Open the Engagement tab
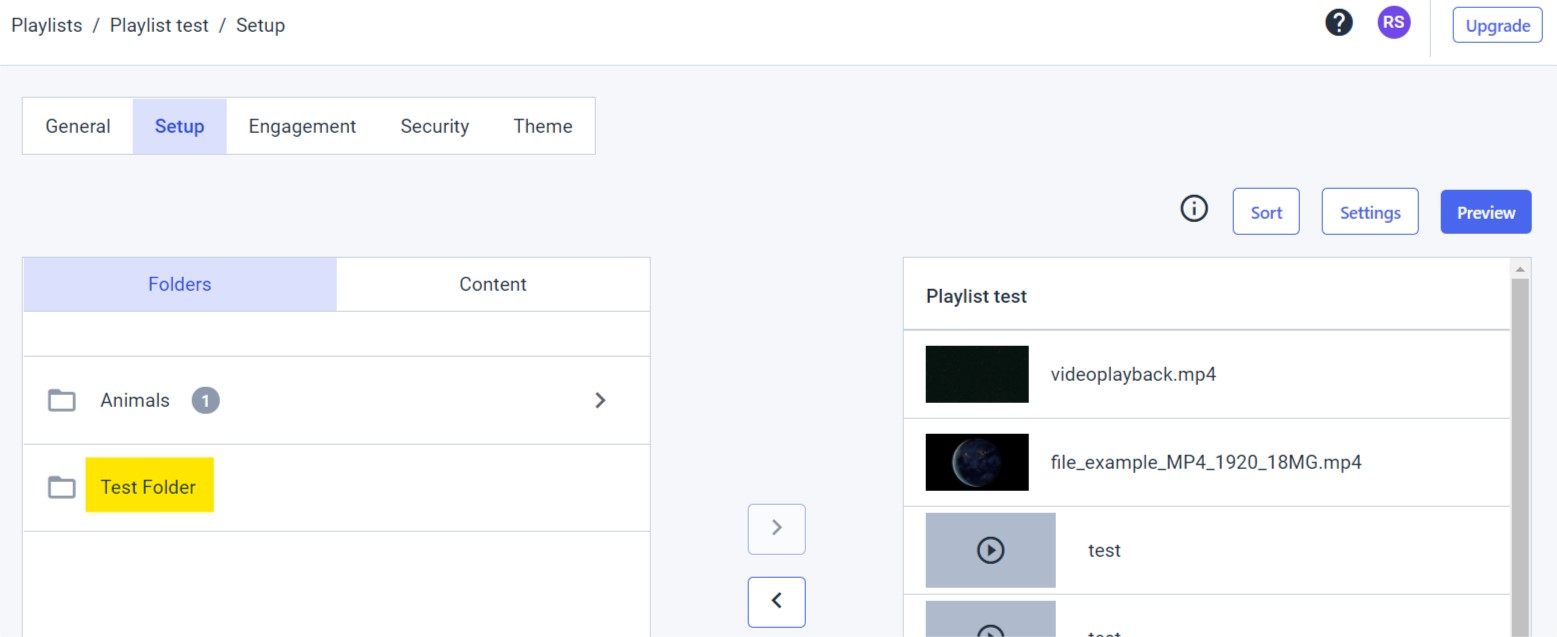Image resolution: width=1557 pixels, height=637 pixels. coord(302,126)
